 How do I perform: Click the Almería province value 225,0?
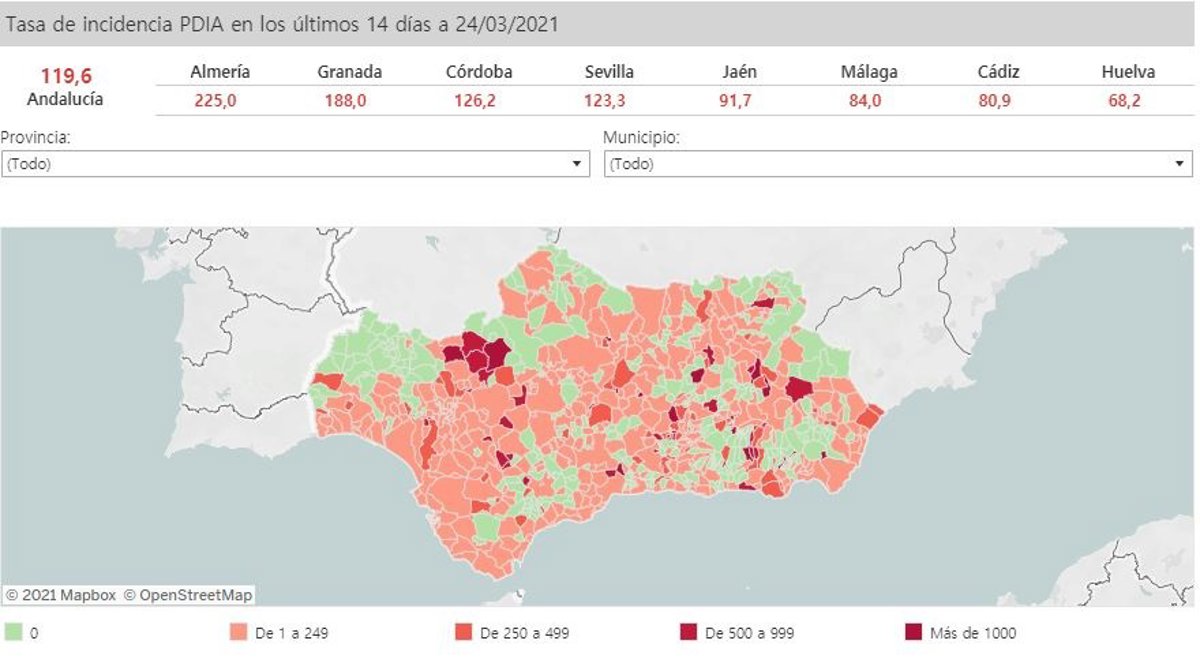(215, 100)
